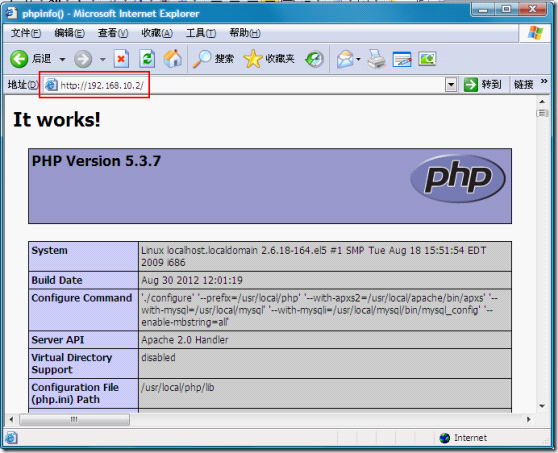558x453 pixels.
Task: Click the "PHP Version 5.3.7" heading
Action: point(96,161)
